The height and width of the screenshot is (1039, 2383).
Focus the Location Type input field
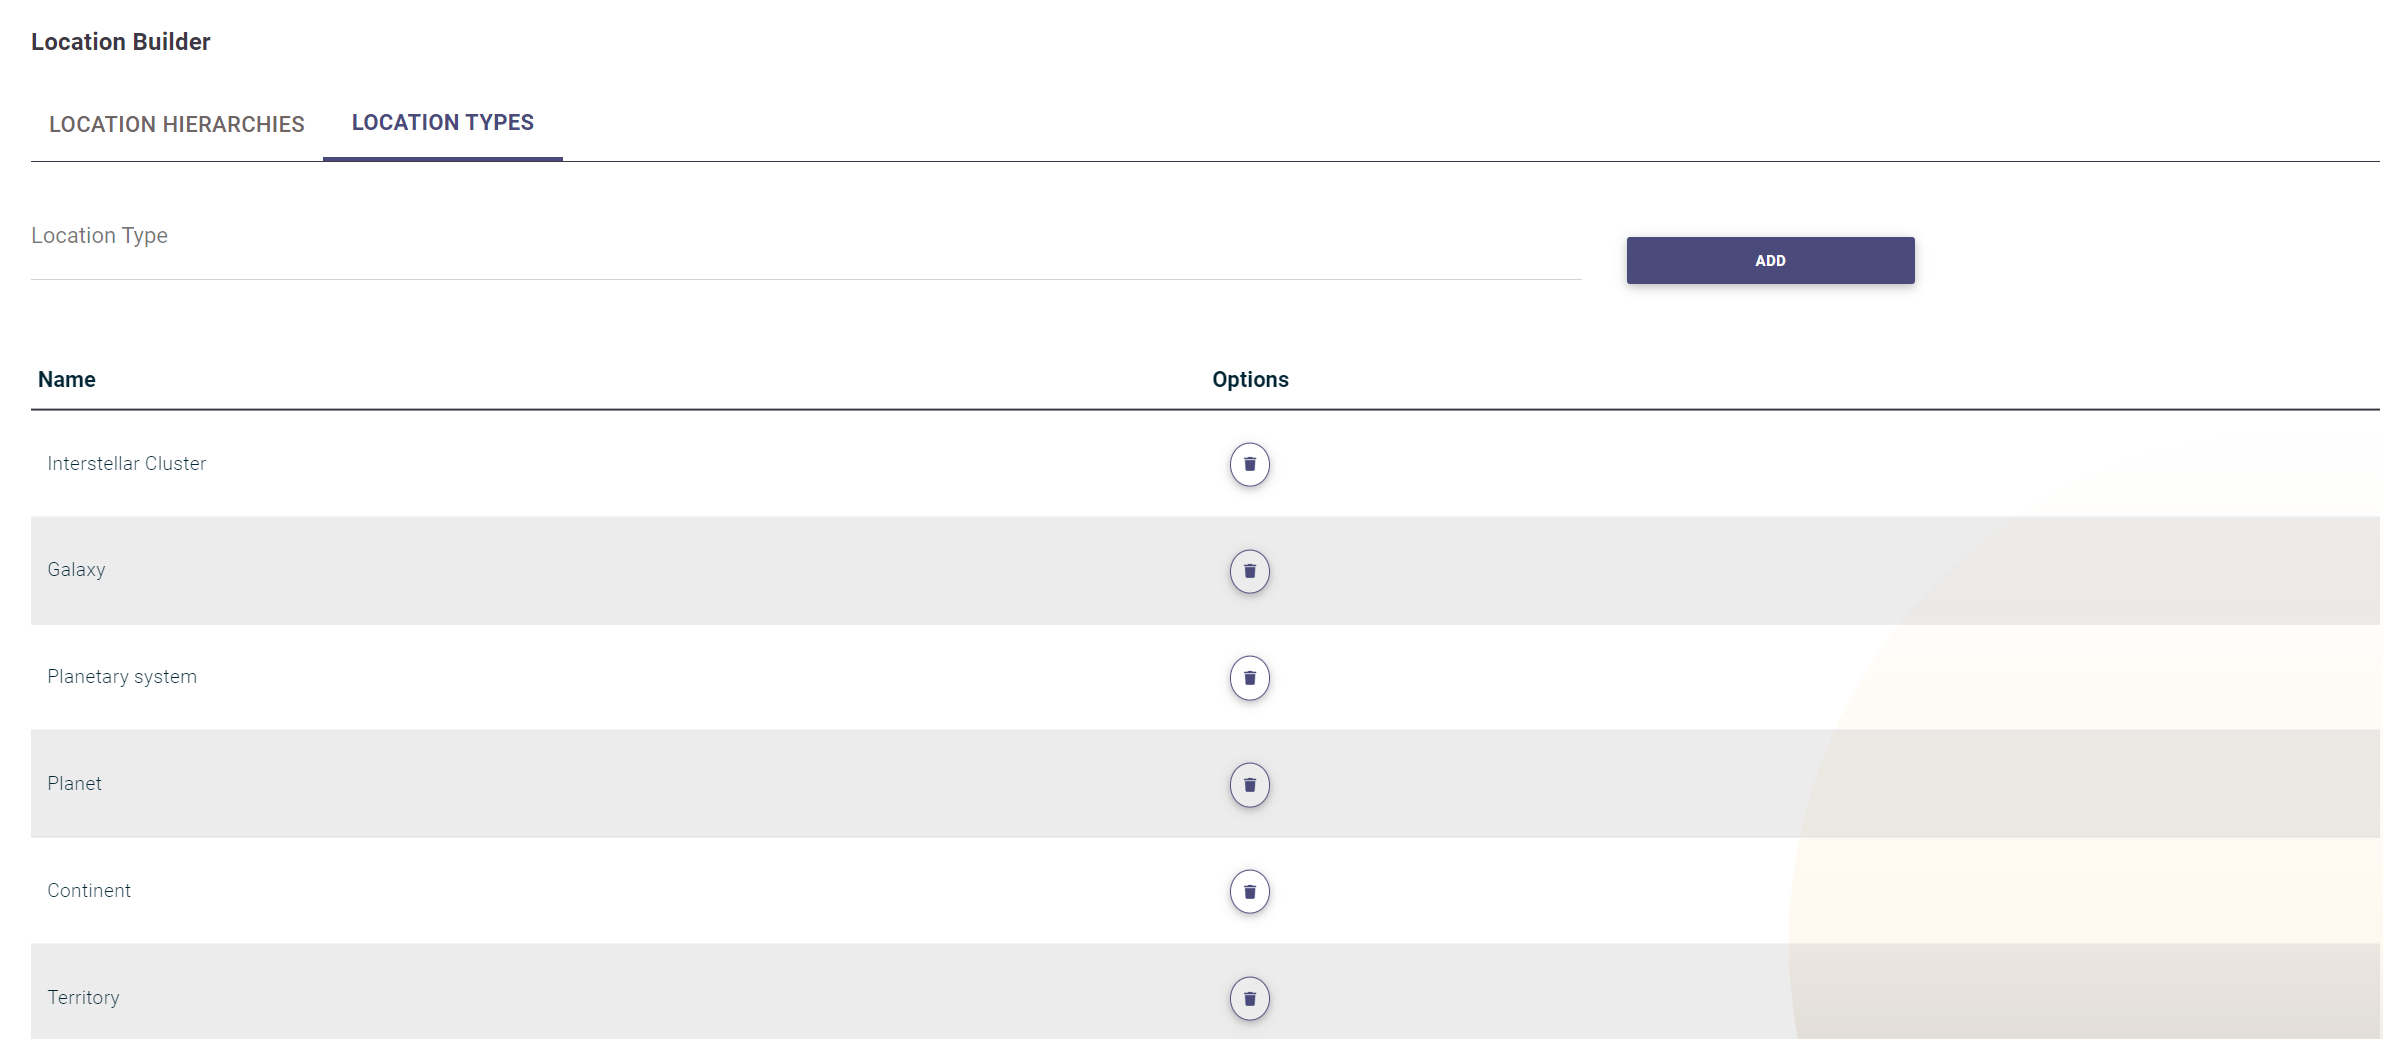[x=805, y=250]
